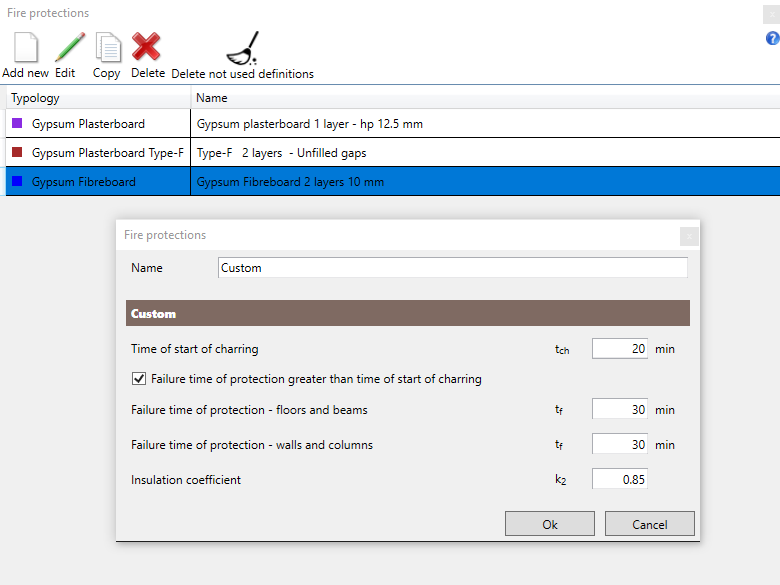
Task: Select the 'Gypsum Plasterboard Type-F' typology row
Action: coord(98,152)
